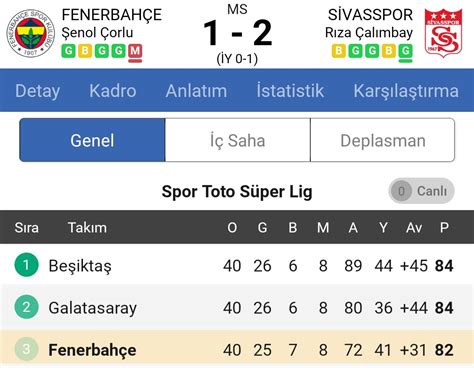Open the Karşılaştırma tab
Screen dimensions: 474x368
coord(406,91)
